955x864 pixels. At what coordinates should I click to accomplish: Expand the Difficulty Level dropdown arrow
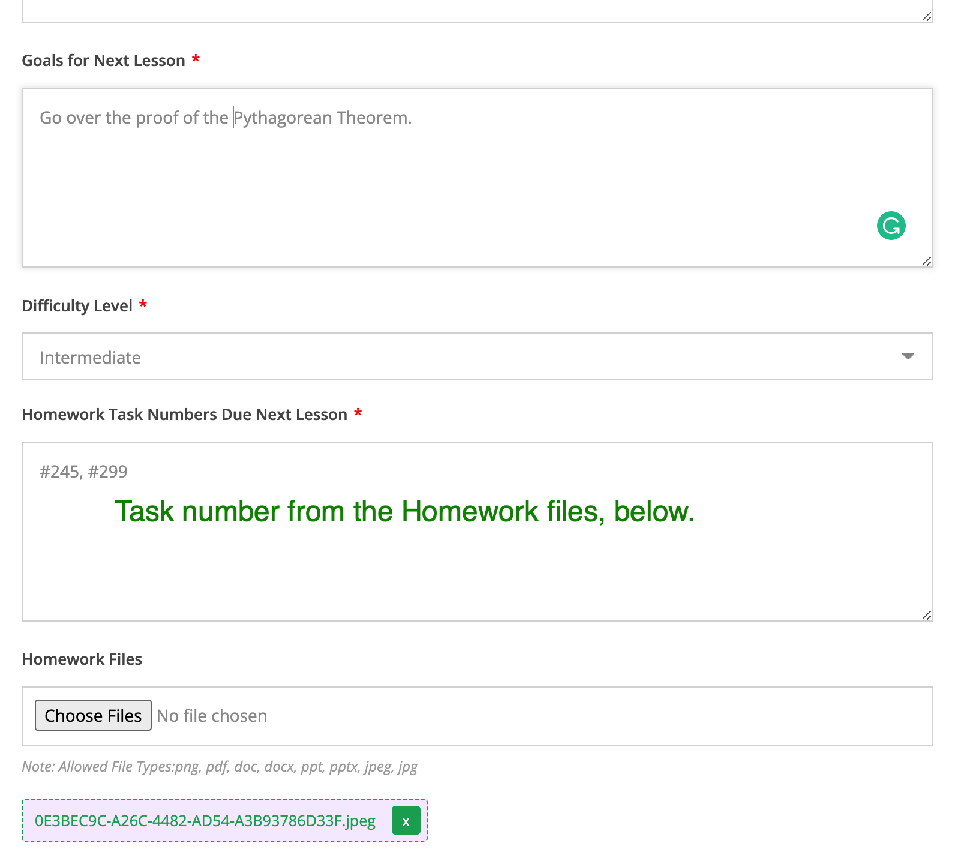pos(907,356)
